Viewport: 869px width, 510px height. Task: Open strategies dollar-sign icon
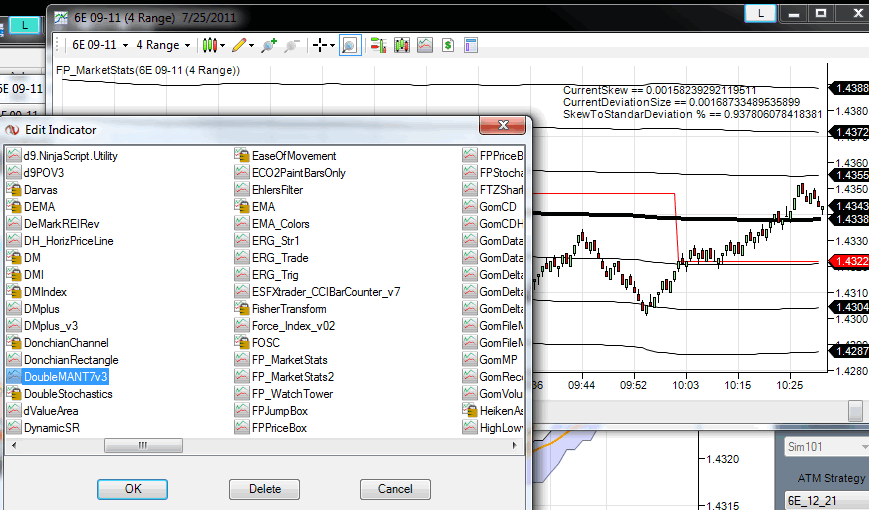448,45
